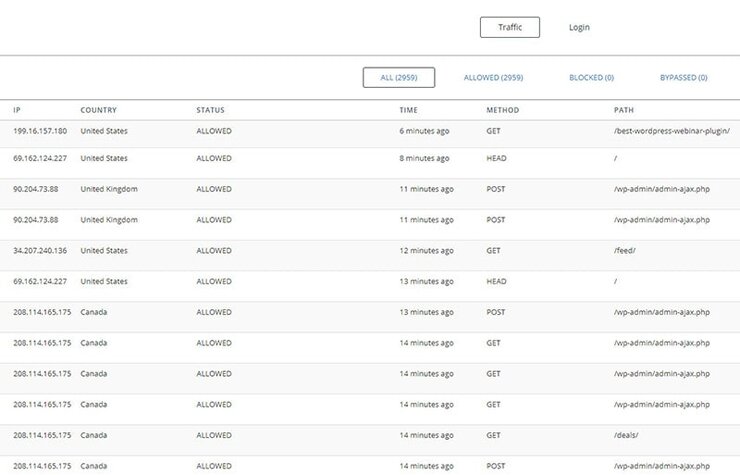Viewport: 740px width, 475px height.
Task: Click the /deals/ path entry
Action: click(626, 435)
